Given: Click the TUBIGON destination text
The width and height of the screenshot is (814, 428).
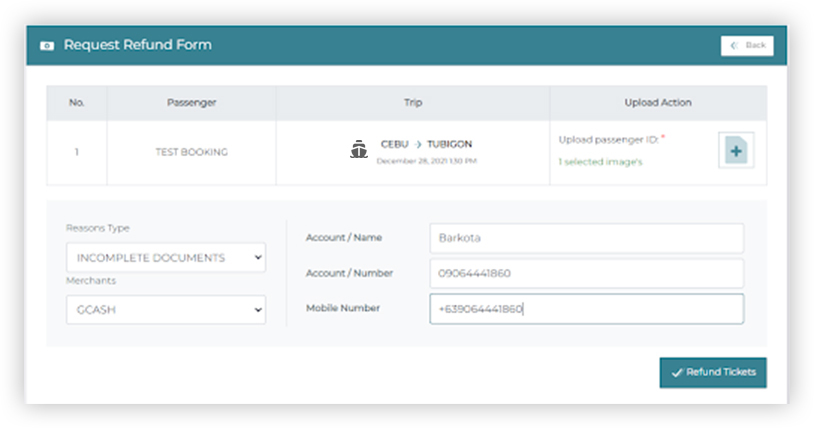Looking at the screenshot, I should coord(450,144).
